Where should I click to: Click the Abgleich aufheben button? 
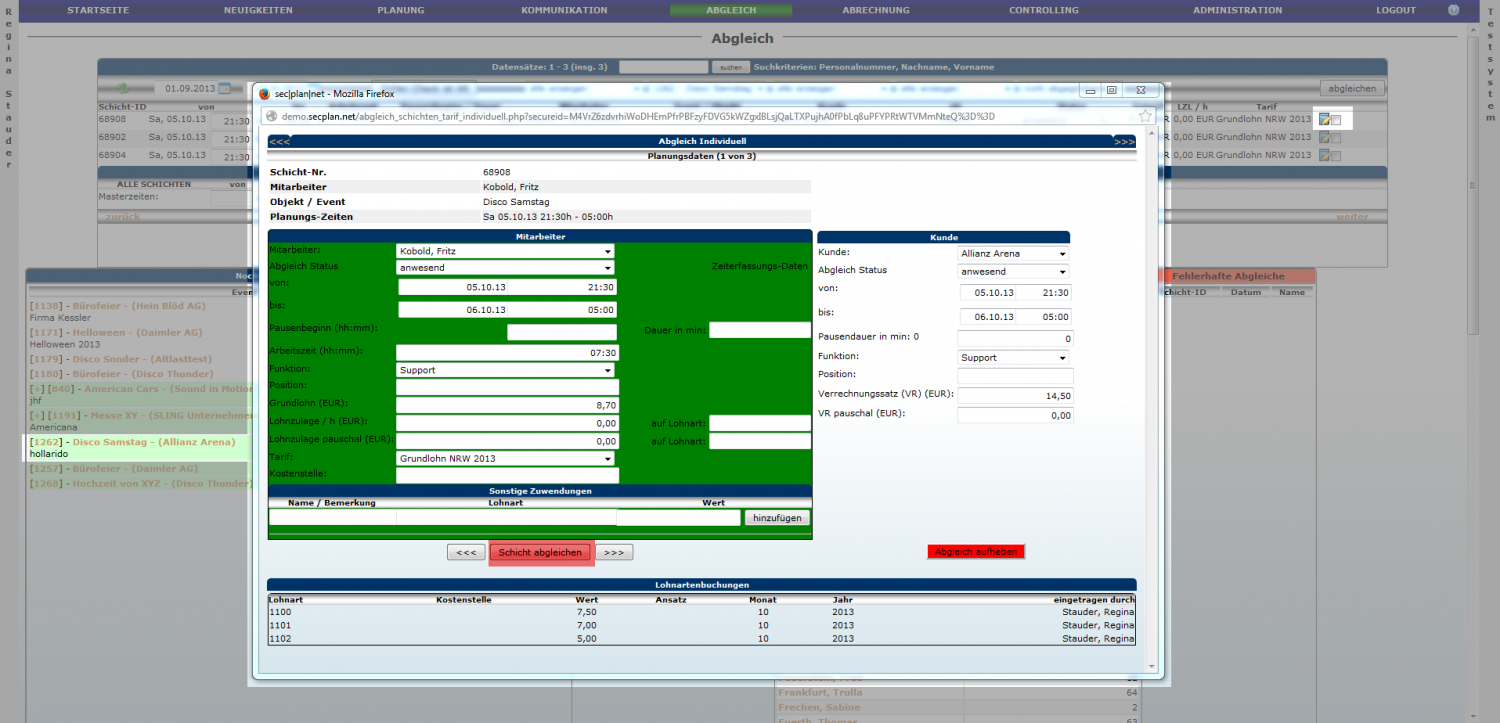976,552
